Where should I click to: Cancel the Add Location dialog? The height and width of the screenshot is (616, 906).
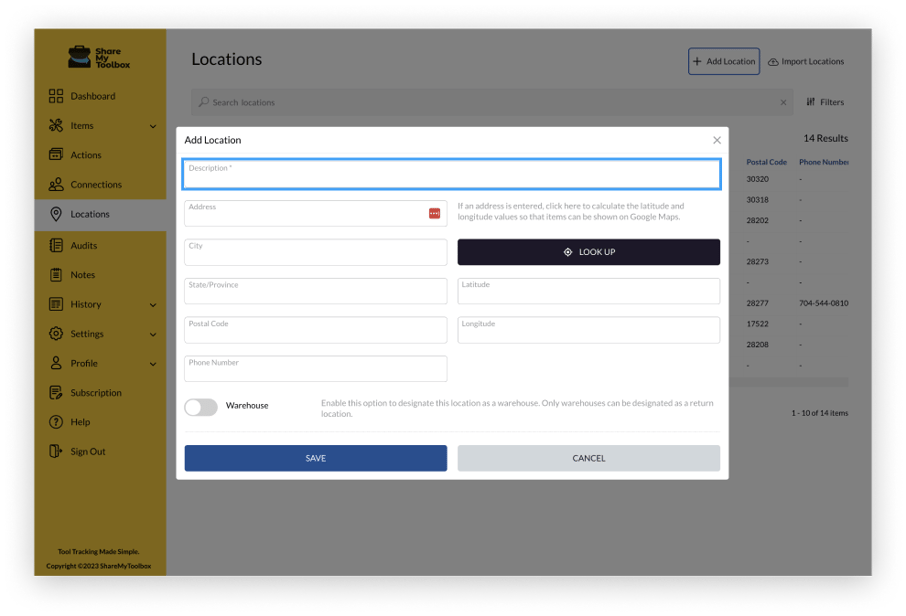click(588, 458)
